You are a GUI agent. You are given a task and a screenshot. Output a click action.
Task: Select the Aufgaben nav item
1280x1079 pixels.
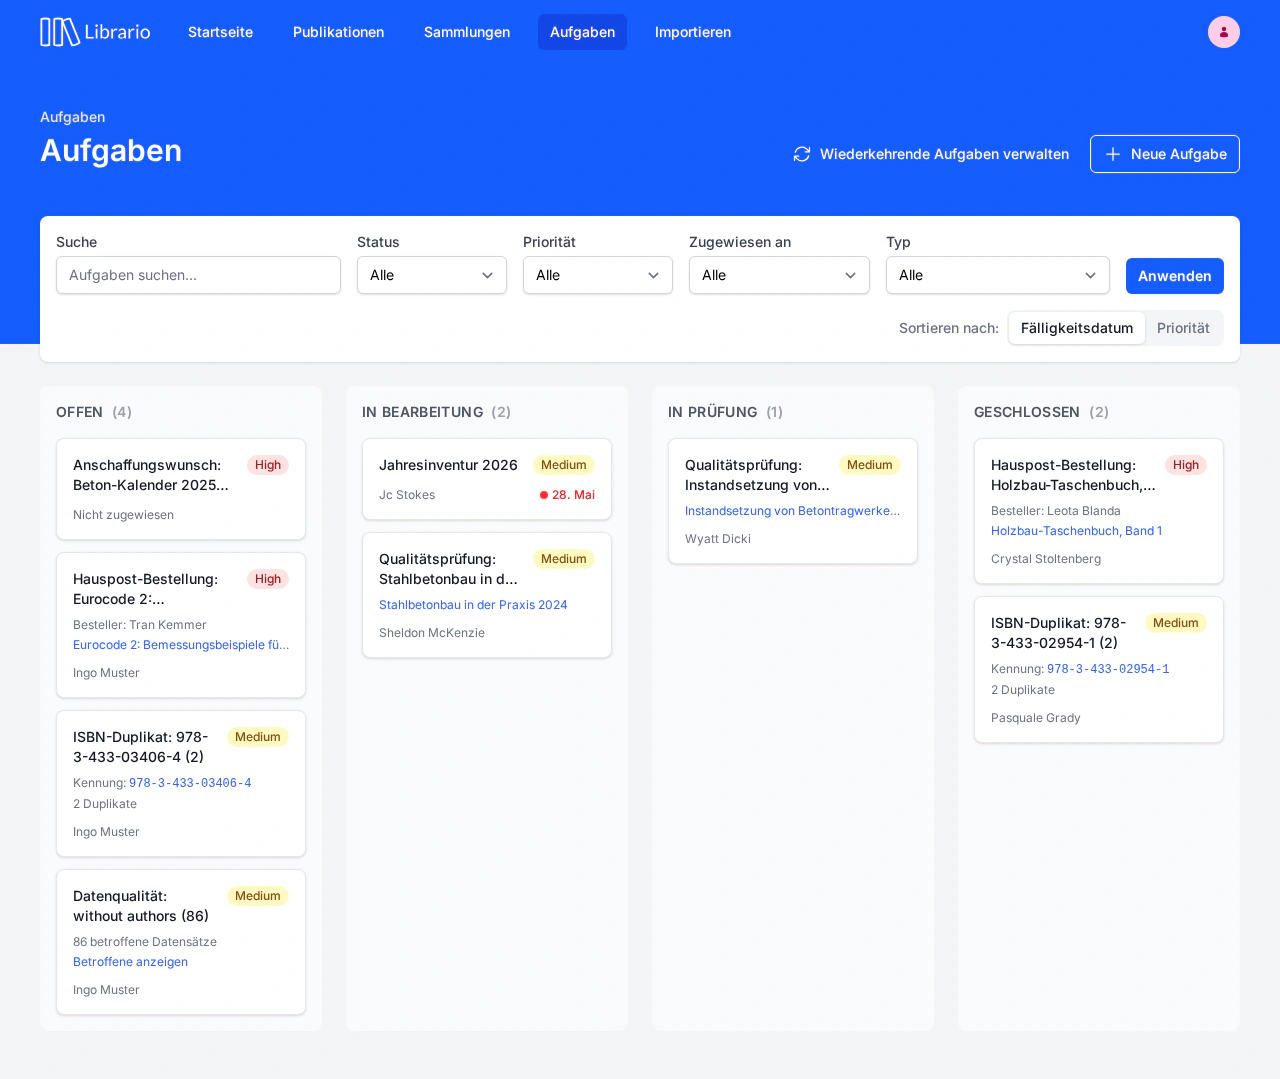582,32
